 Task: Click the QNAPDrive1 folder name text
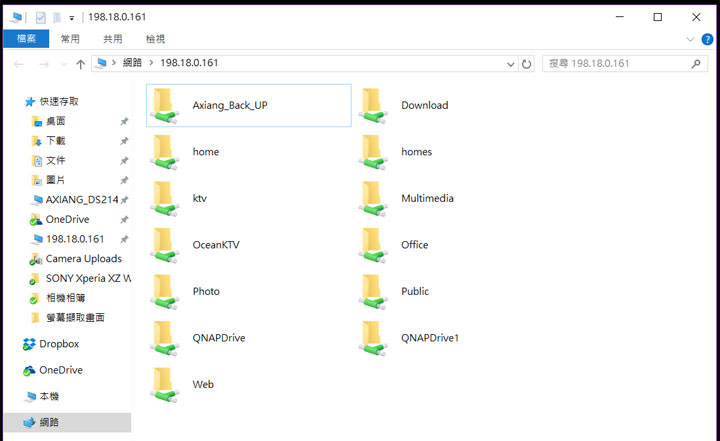[430, 338]
